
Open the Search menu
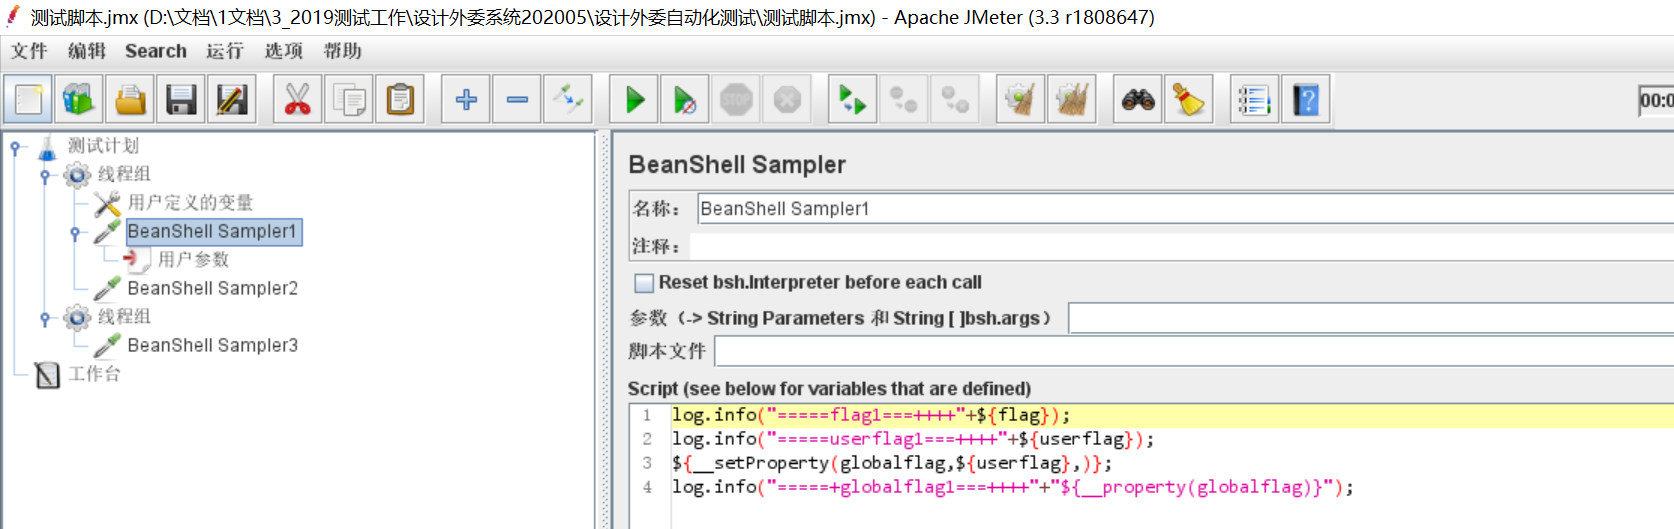pyautogui.click(x=156, y=51)
